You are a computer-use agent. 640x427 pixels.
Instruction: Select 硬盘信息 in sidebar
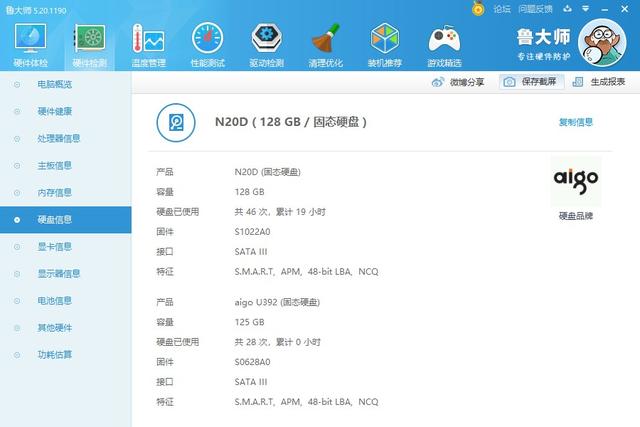66,220
